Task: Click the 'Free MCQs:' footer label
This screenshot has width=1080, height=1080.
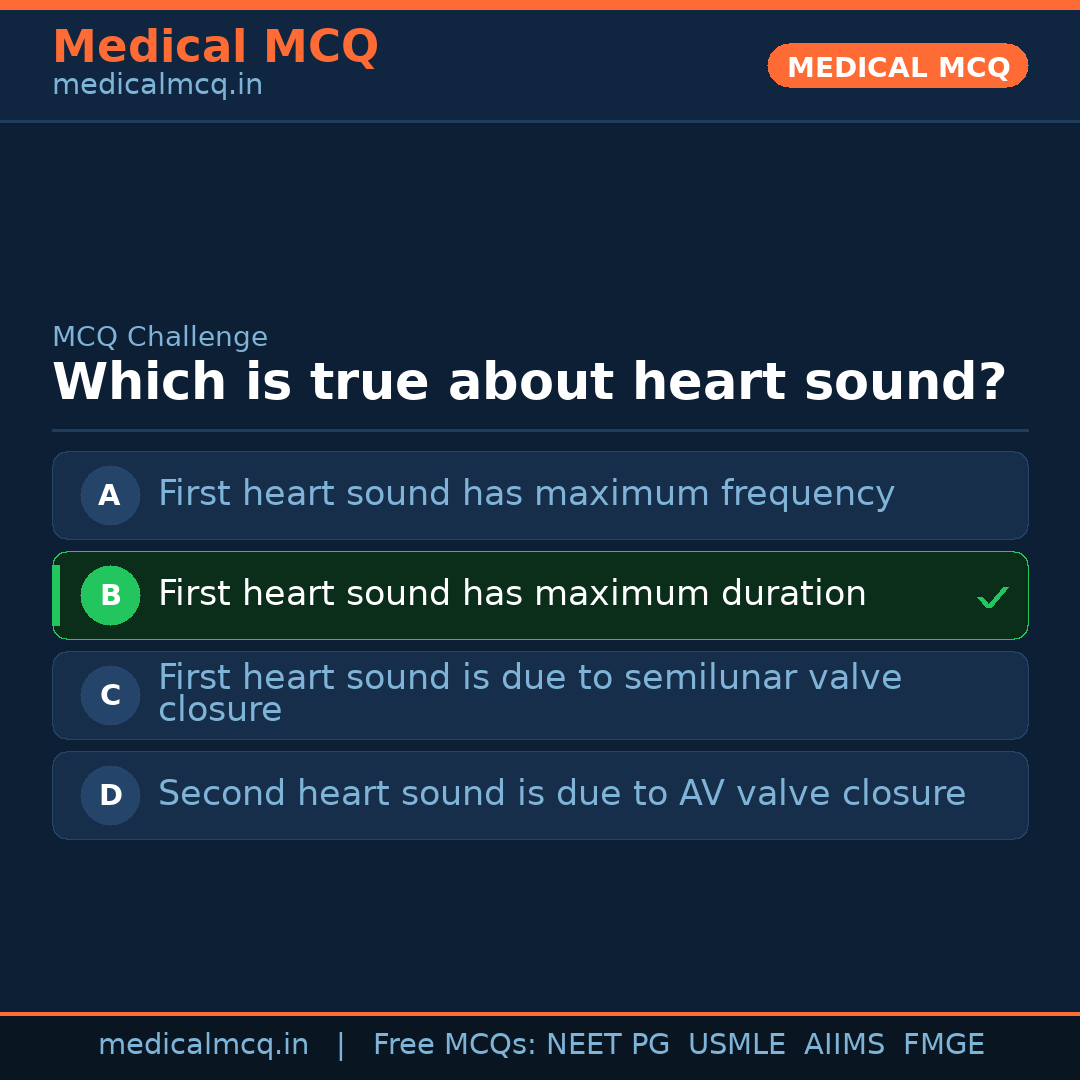Action: [x=455, y=1045]
